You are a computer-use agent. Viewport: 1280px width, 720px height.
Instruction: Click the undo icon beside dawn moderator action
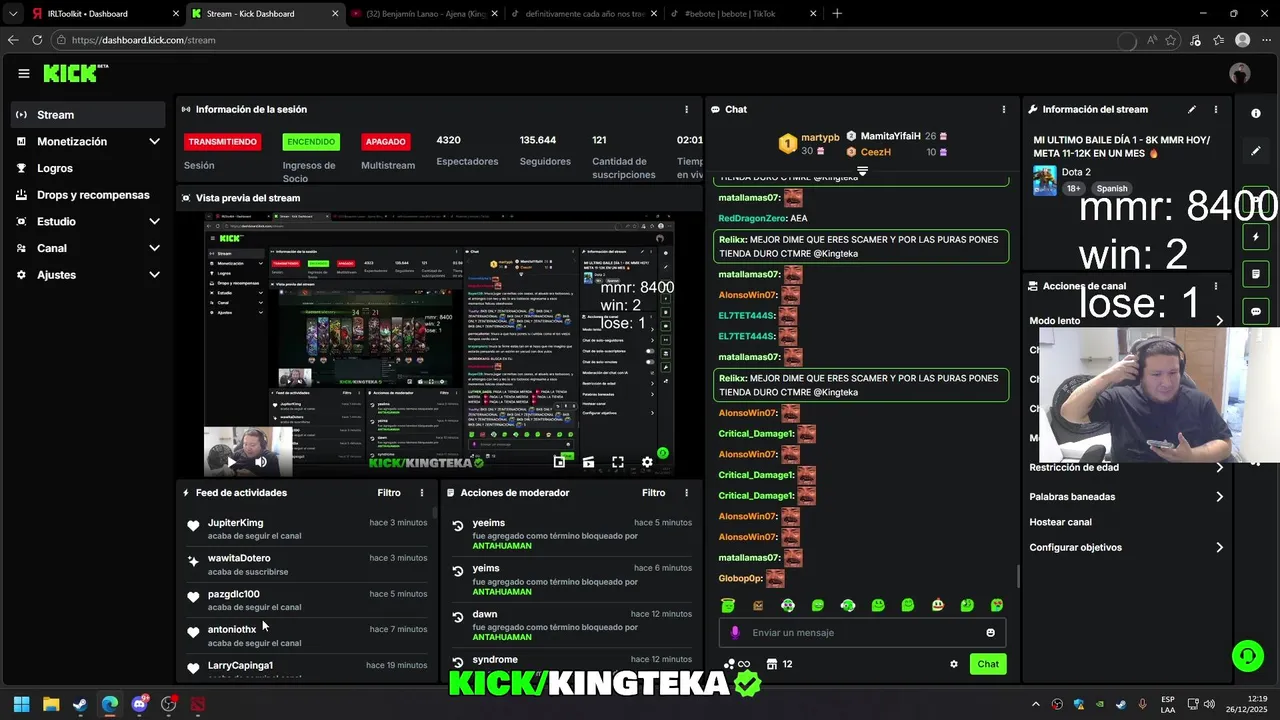tap(458, 616)
